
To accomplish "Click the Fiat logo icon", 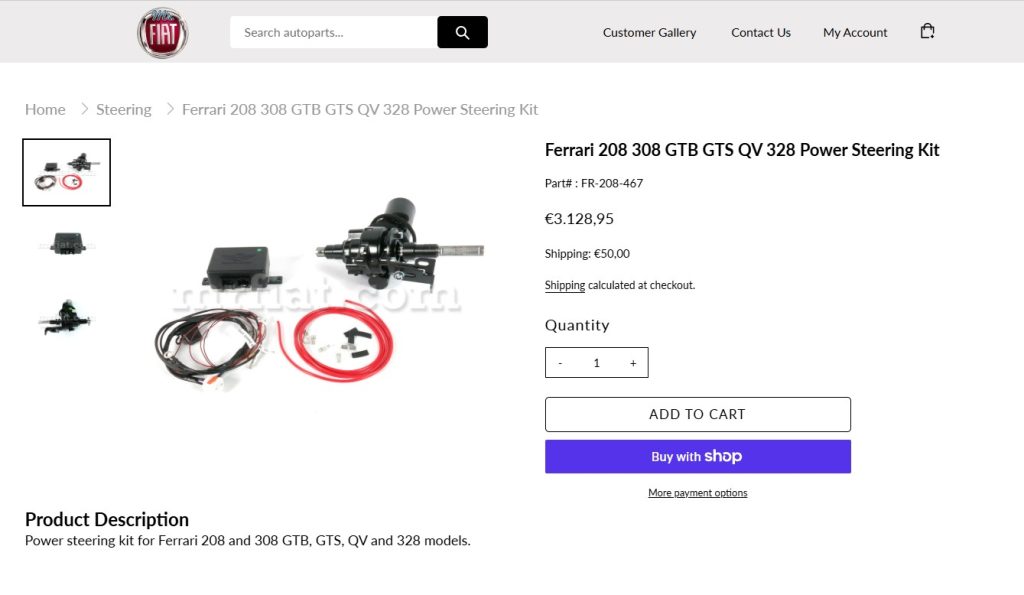I will [162, 33].
